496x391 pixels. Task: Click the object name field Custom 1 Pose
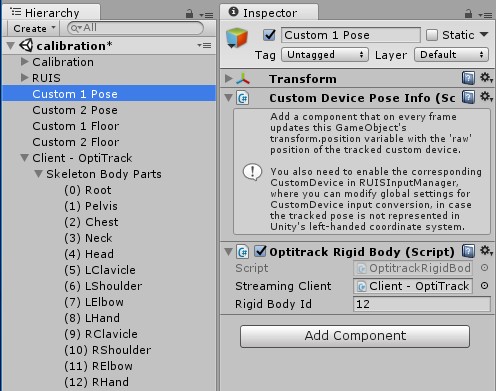tap(351, 35)
